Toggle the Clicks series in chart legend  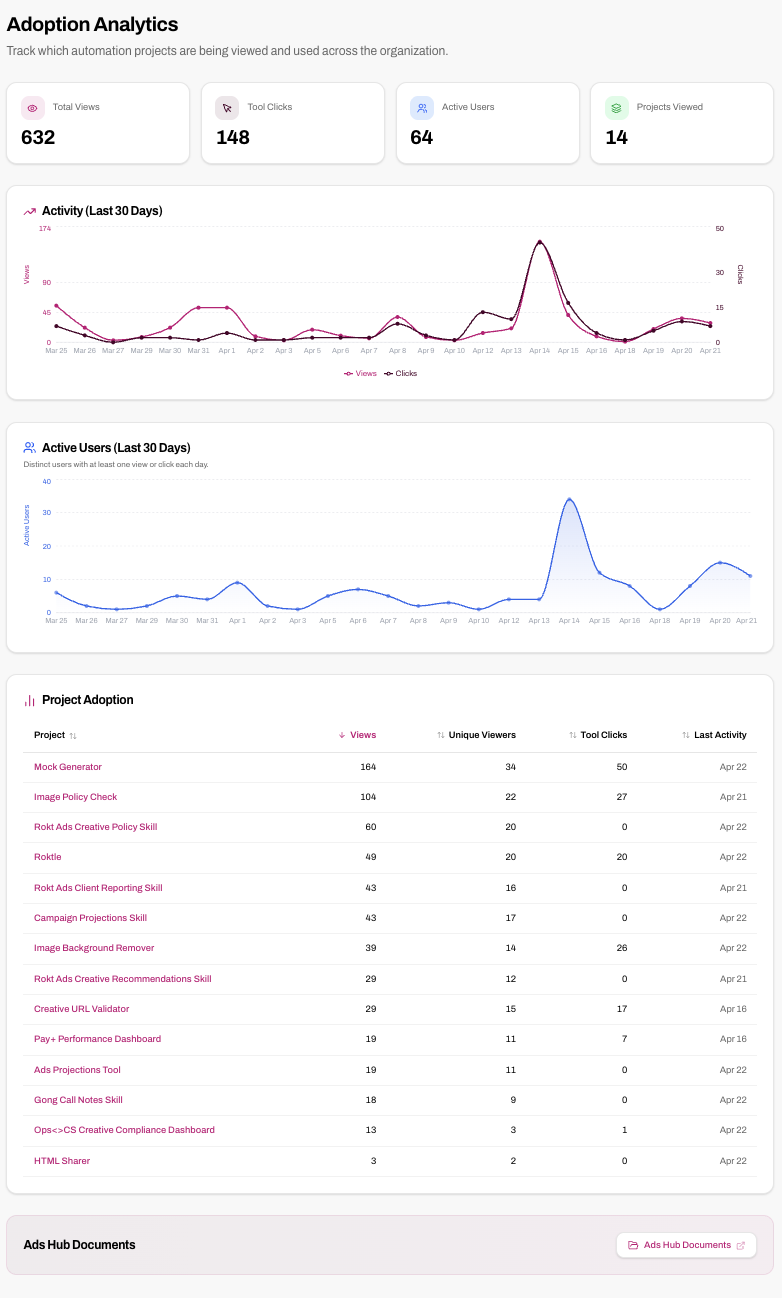click(400, 373)
